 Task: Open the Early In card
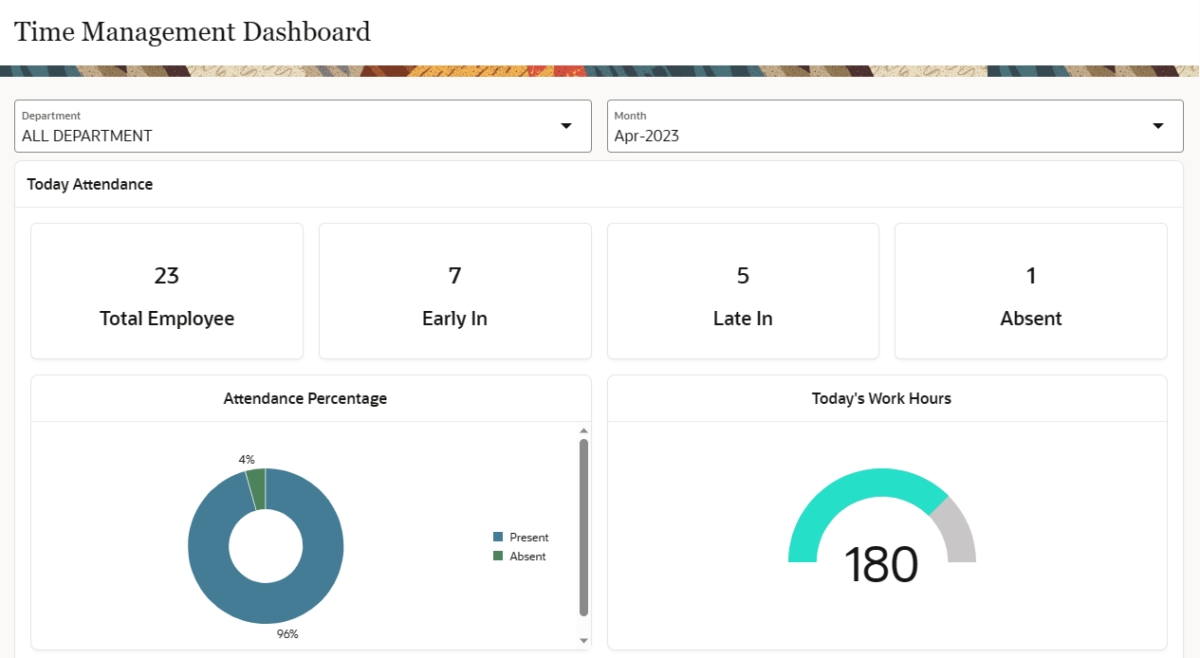455,291
